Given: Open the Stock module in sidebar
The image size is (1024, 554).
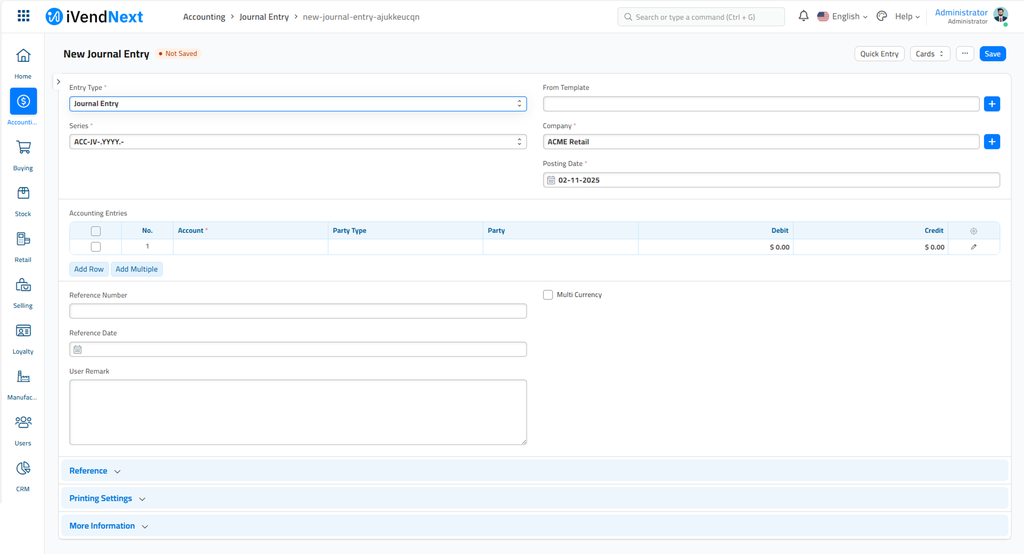Looking at the screenshot, I should point(23,194).
